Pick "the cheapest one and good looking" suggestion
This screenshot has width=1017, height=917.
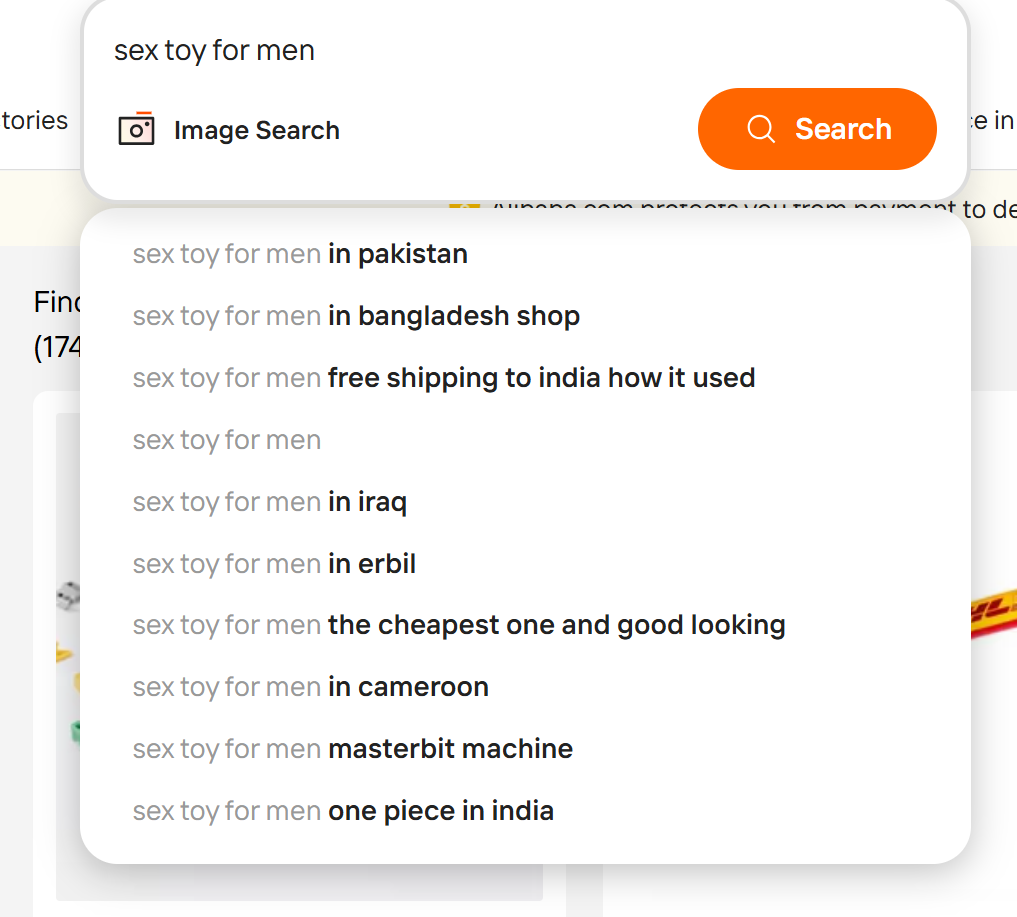pyautogui.click(x=459, y=626)
